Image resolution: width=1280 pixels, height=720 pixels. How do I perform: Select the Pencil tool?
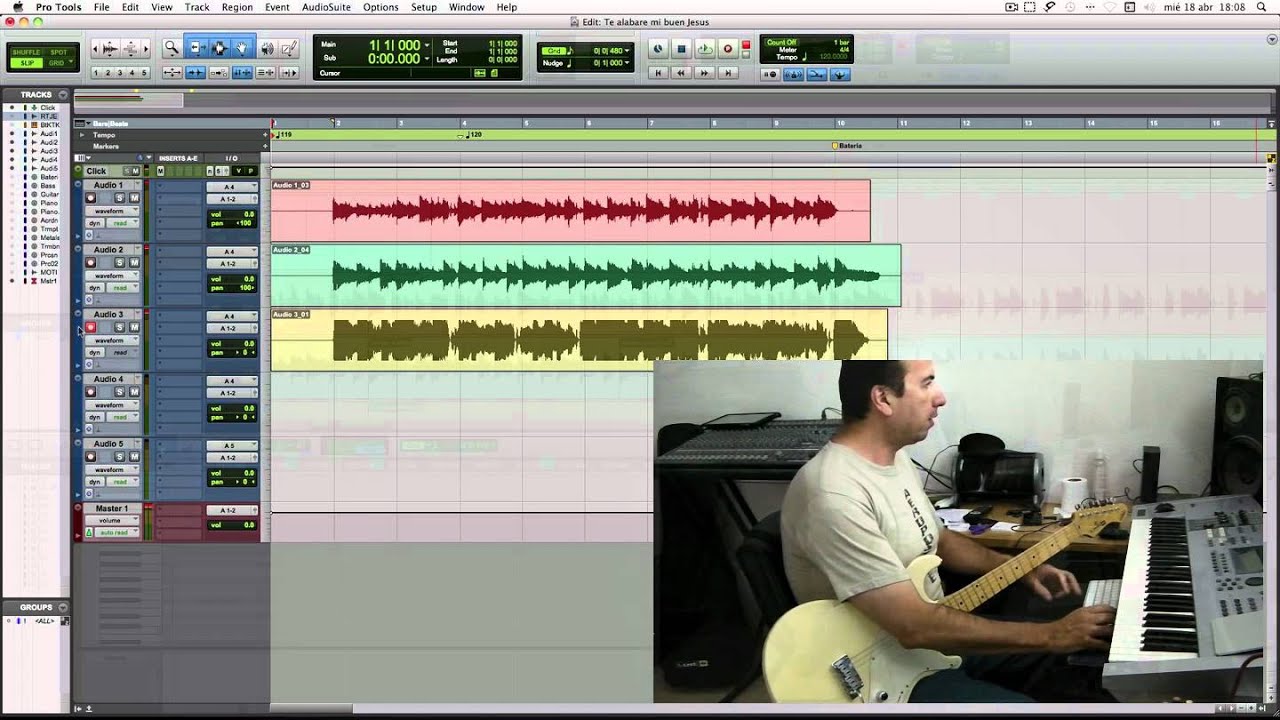point(289,47)
